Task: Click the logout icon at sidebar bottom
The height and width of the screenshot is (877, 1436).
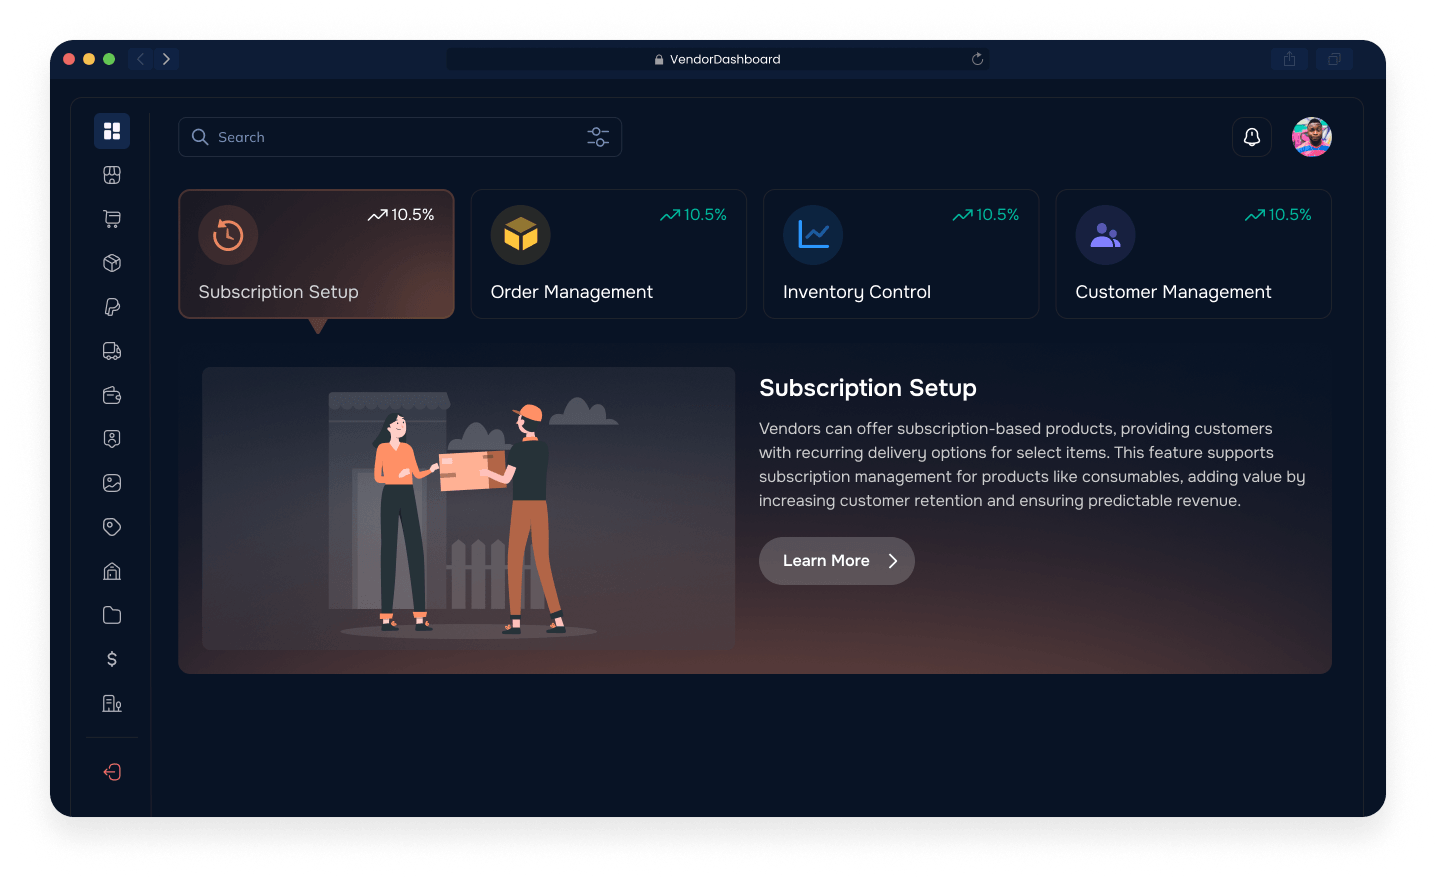Action: click(x=112, y=772)
